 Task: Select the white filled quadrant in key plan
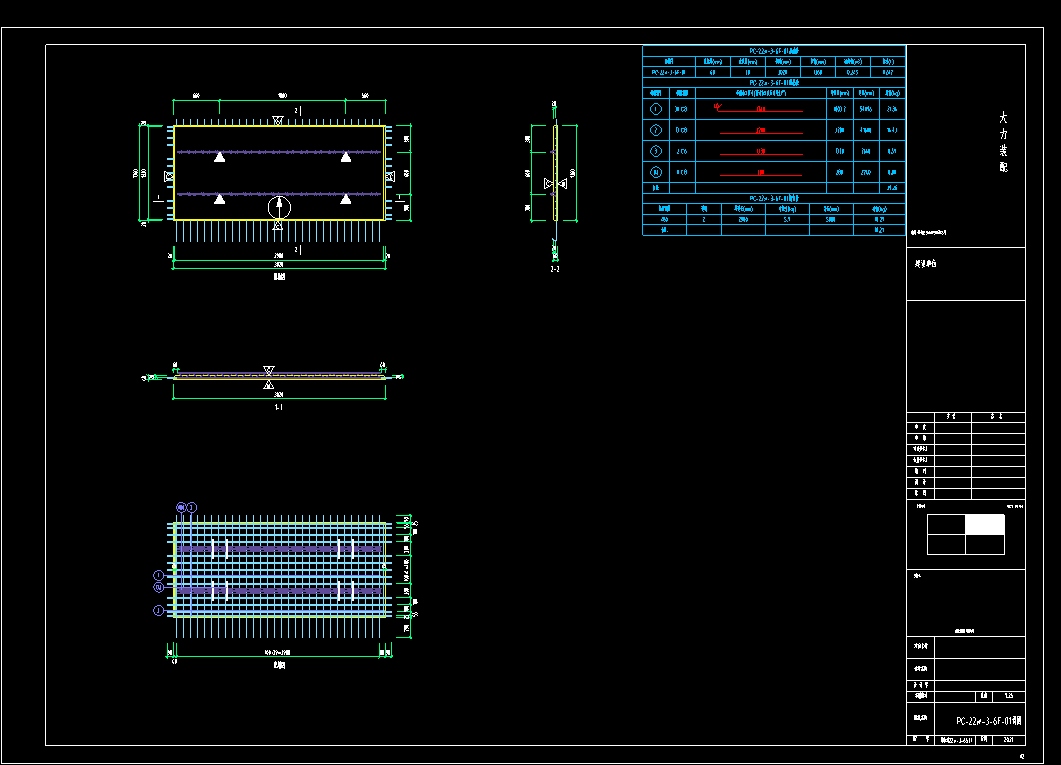[x=985, y=525]
